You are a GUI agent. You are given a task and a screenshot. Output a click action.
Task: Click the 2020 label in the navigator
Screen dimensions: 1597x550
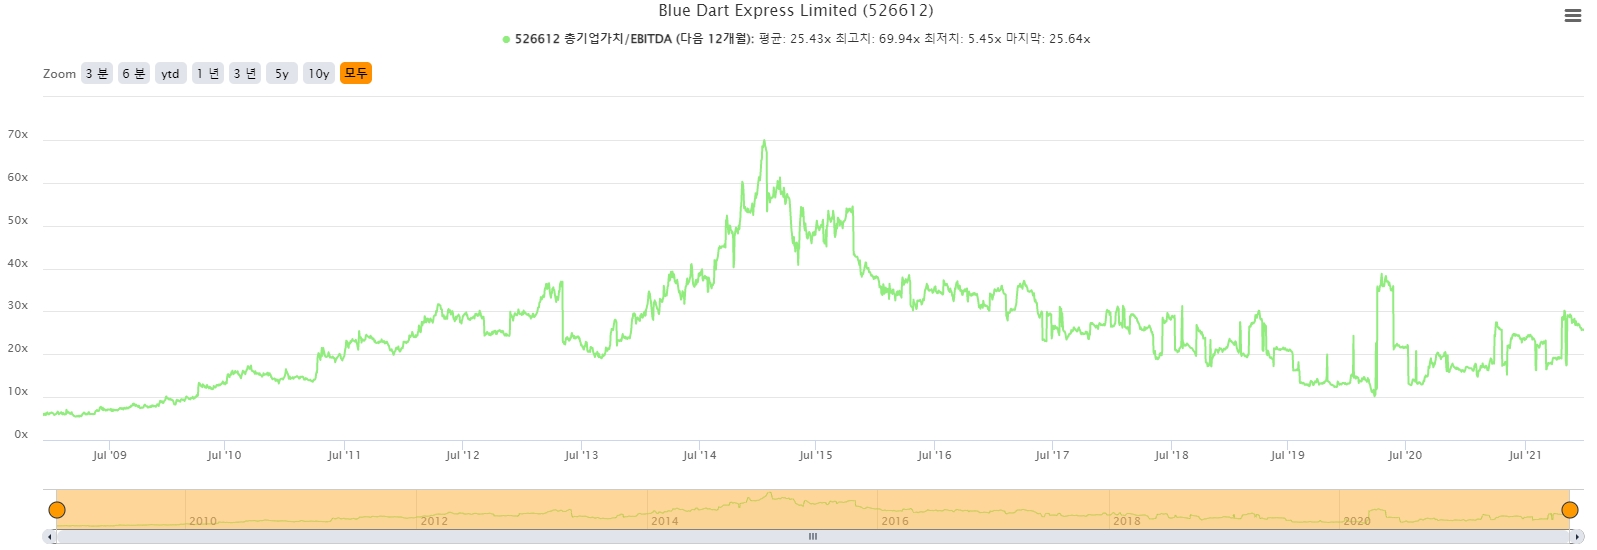1357,521
